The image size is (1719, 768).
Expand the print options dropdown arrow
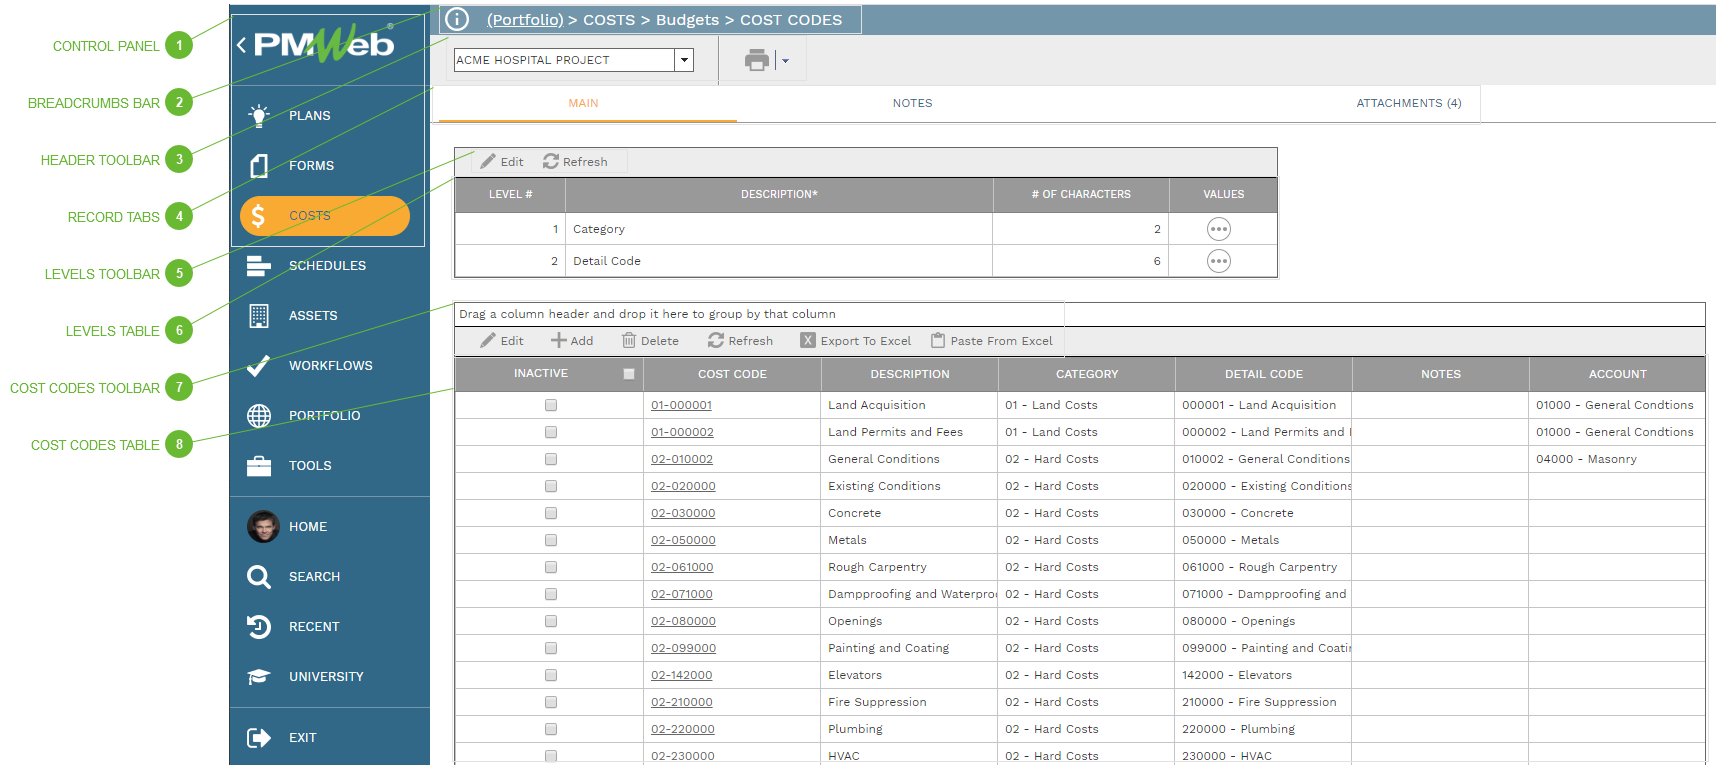point(786,61)
